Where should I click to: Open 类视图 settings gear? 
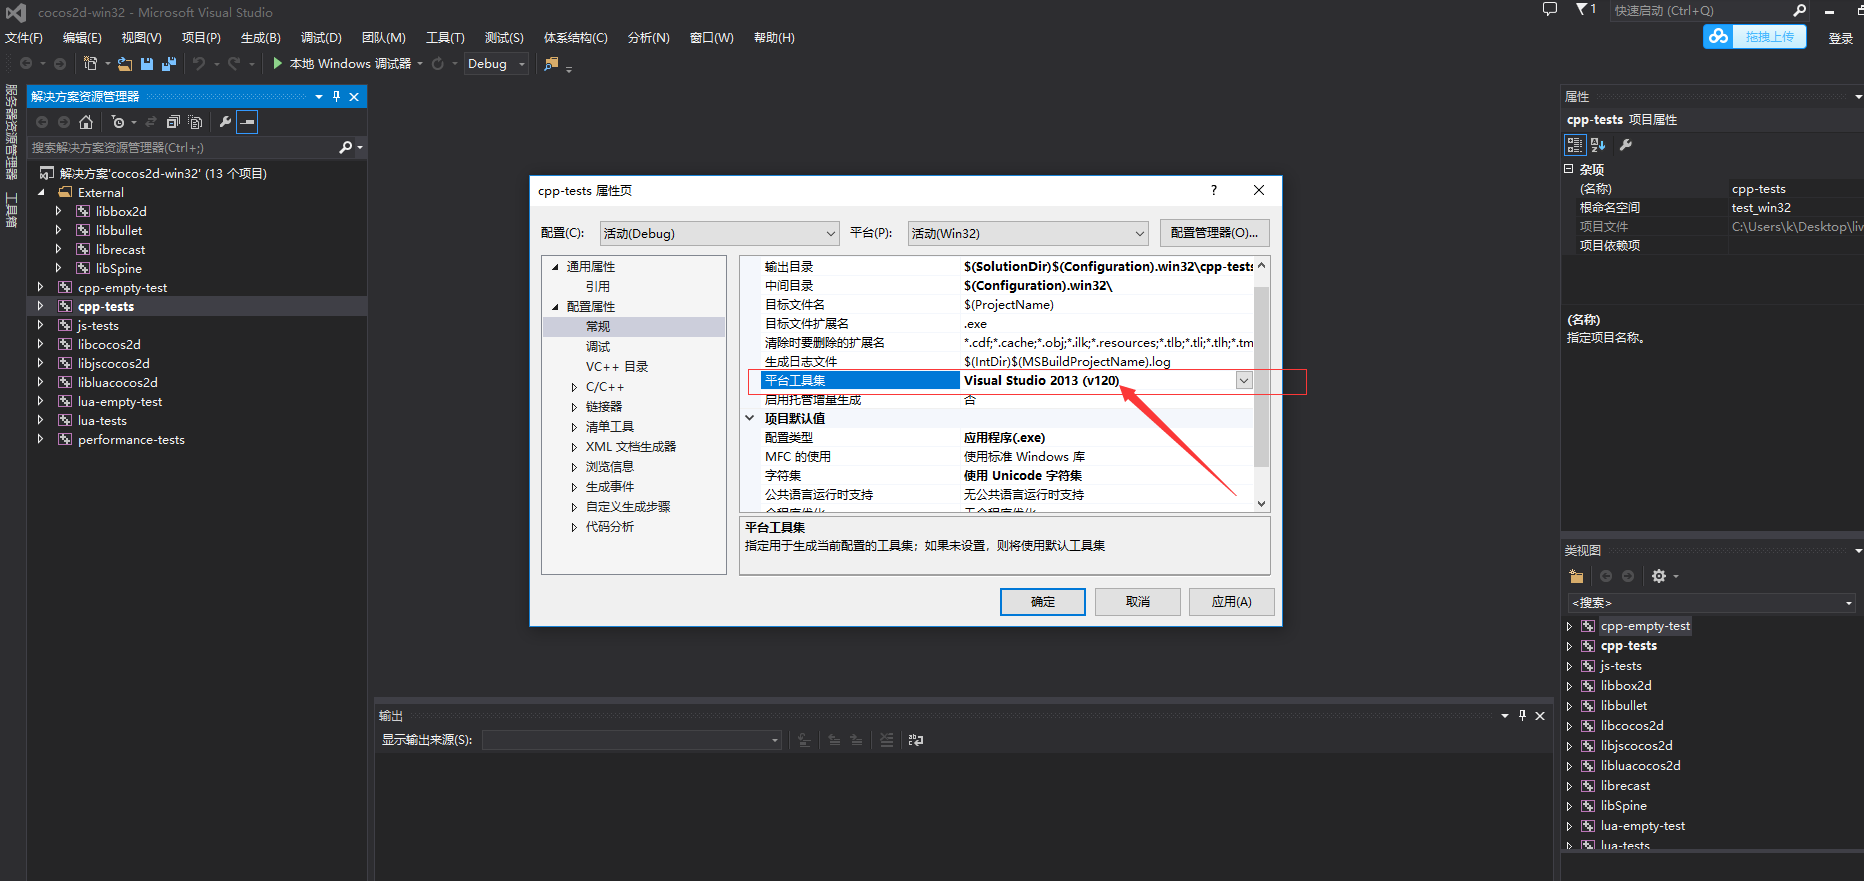pyautogui.click(x=1659, y=576)
